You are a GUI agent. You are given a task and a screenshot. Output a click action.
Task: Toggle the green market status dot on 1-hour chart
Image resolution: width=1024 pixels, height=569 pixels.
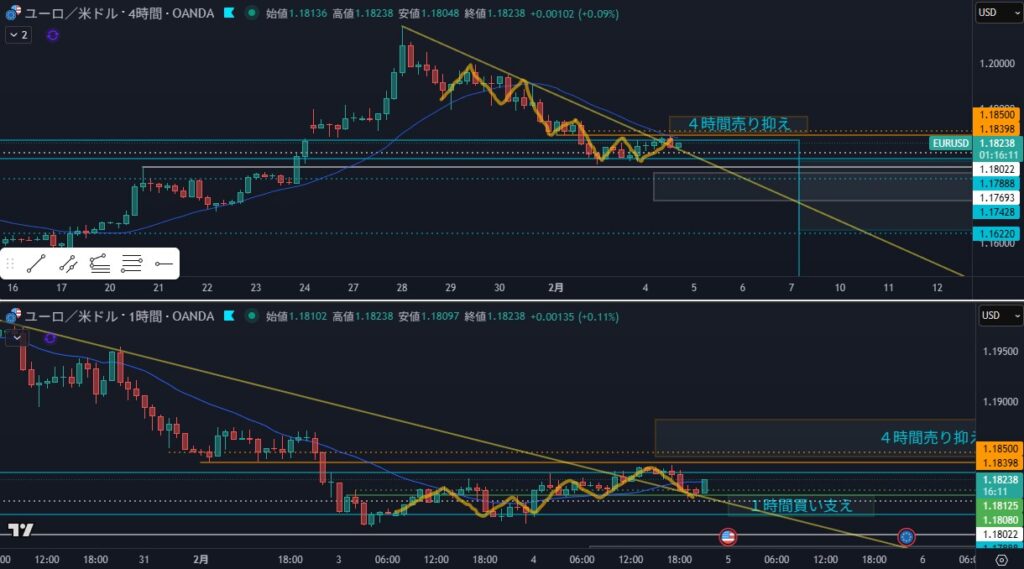click(x=249, y=317)
